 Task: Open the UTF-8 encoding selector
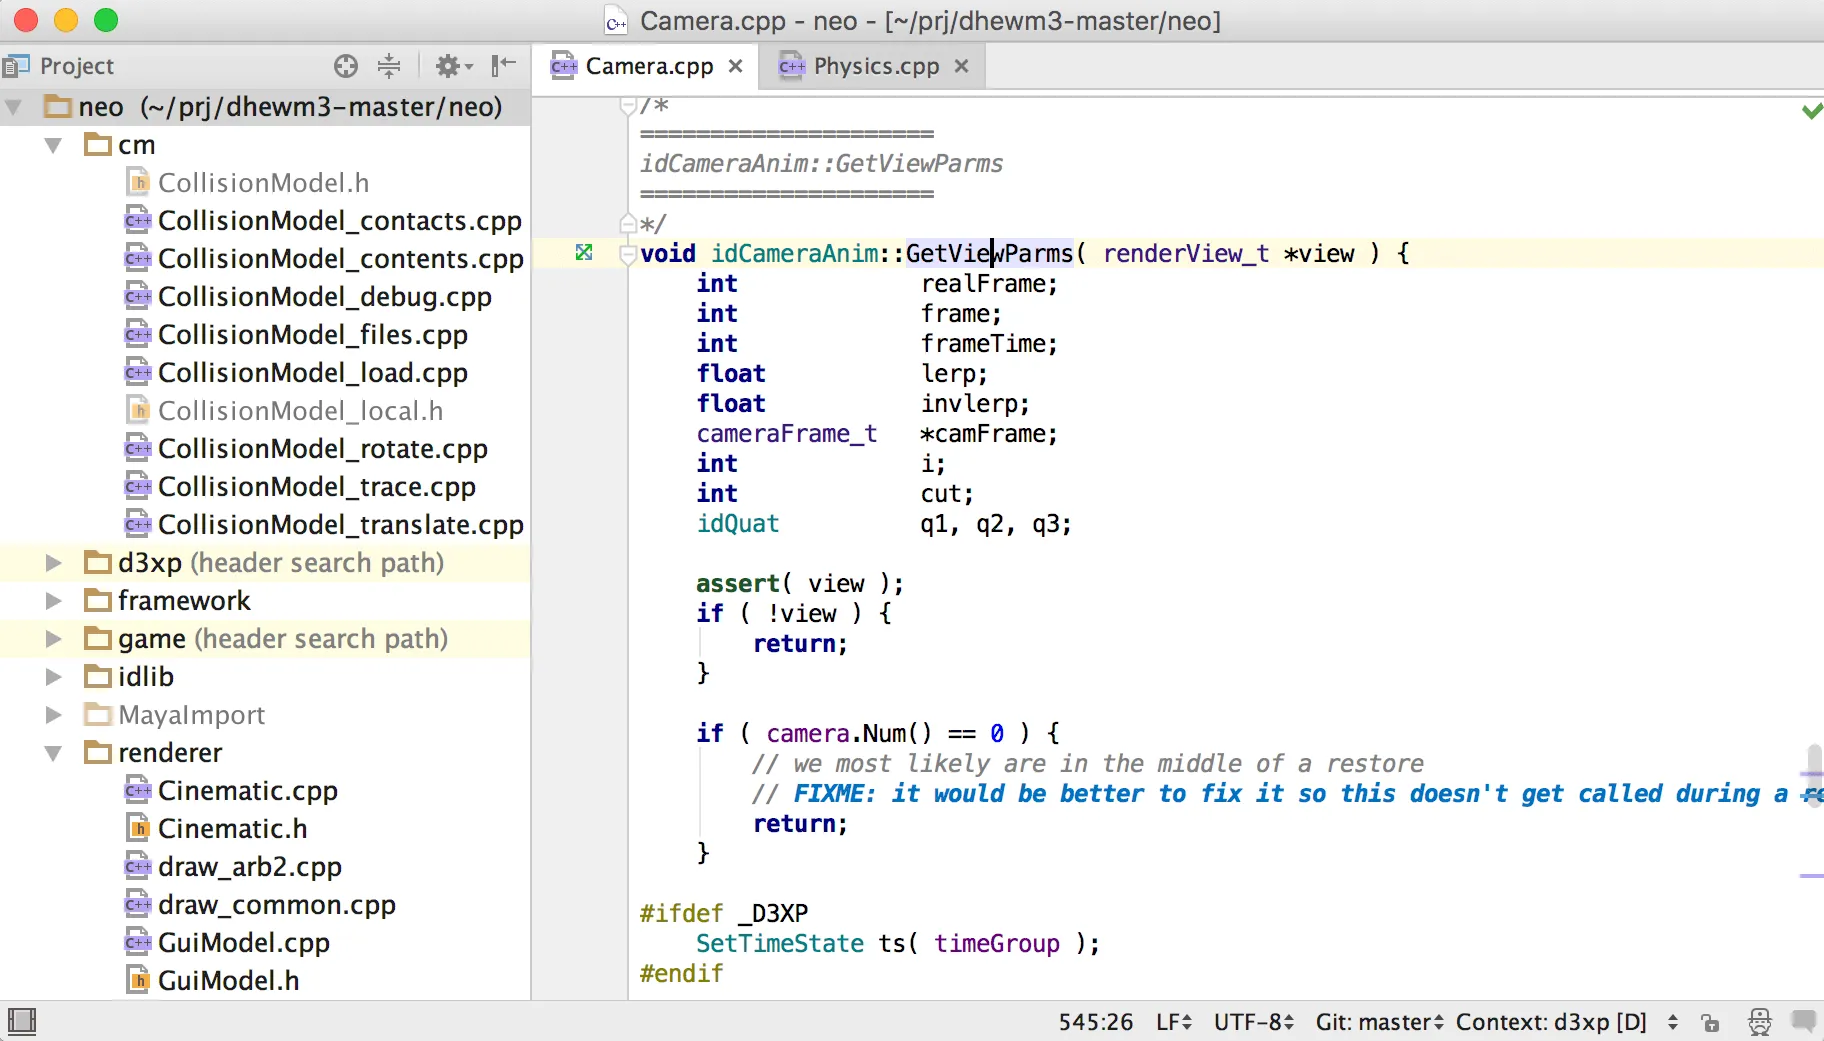(1253, 1022)
